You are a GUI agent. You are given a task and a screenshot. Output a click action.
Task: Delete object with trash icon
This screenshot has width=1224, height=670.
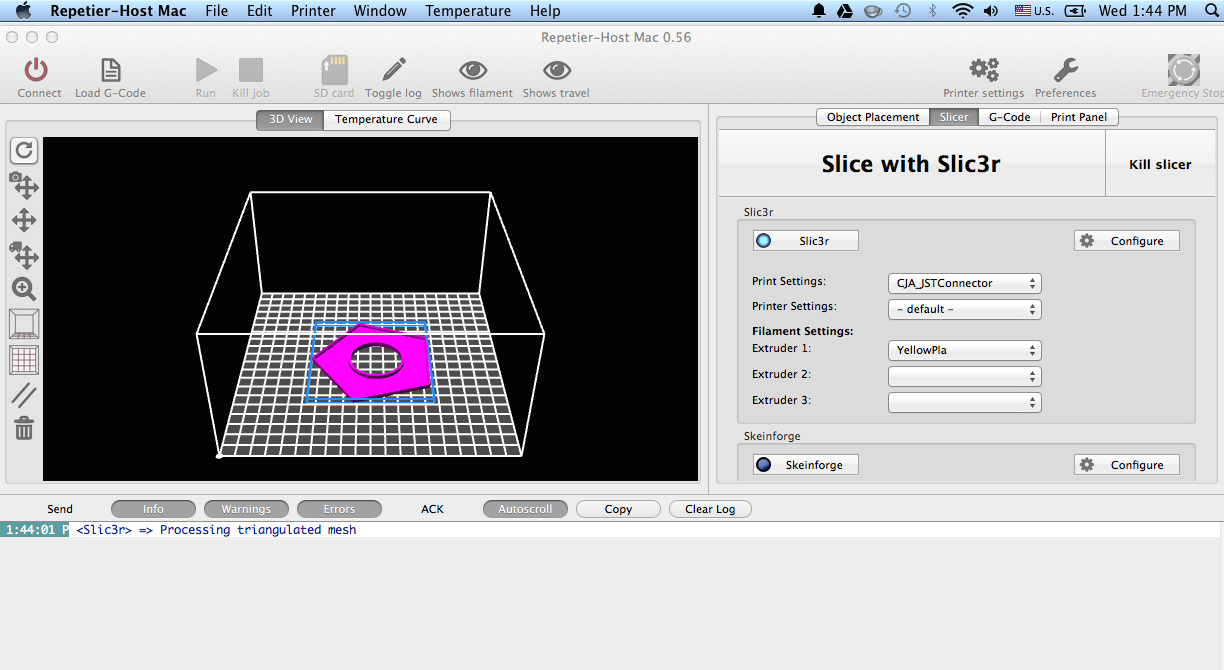point(24,429)
